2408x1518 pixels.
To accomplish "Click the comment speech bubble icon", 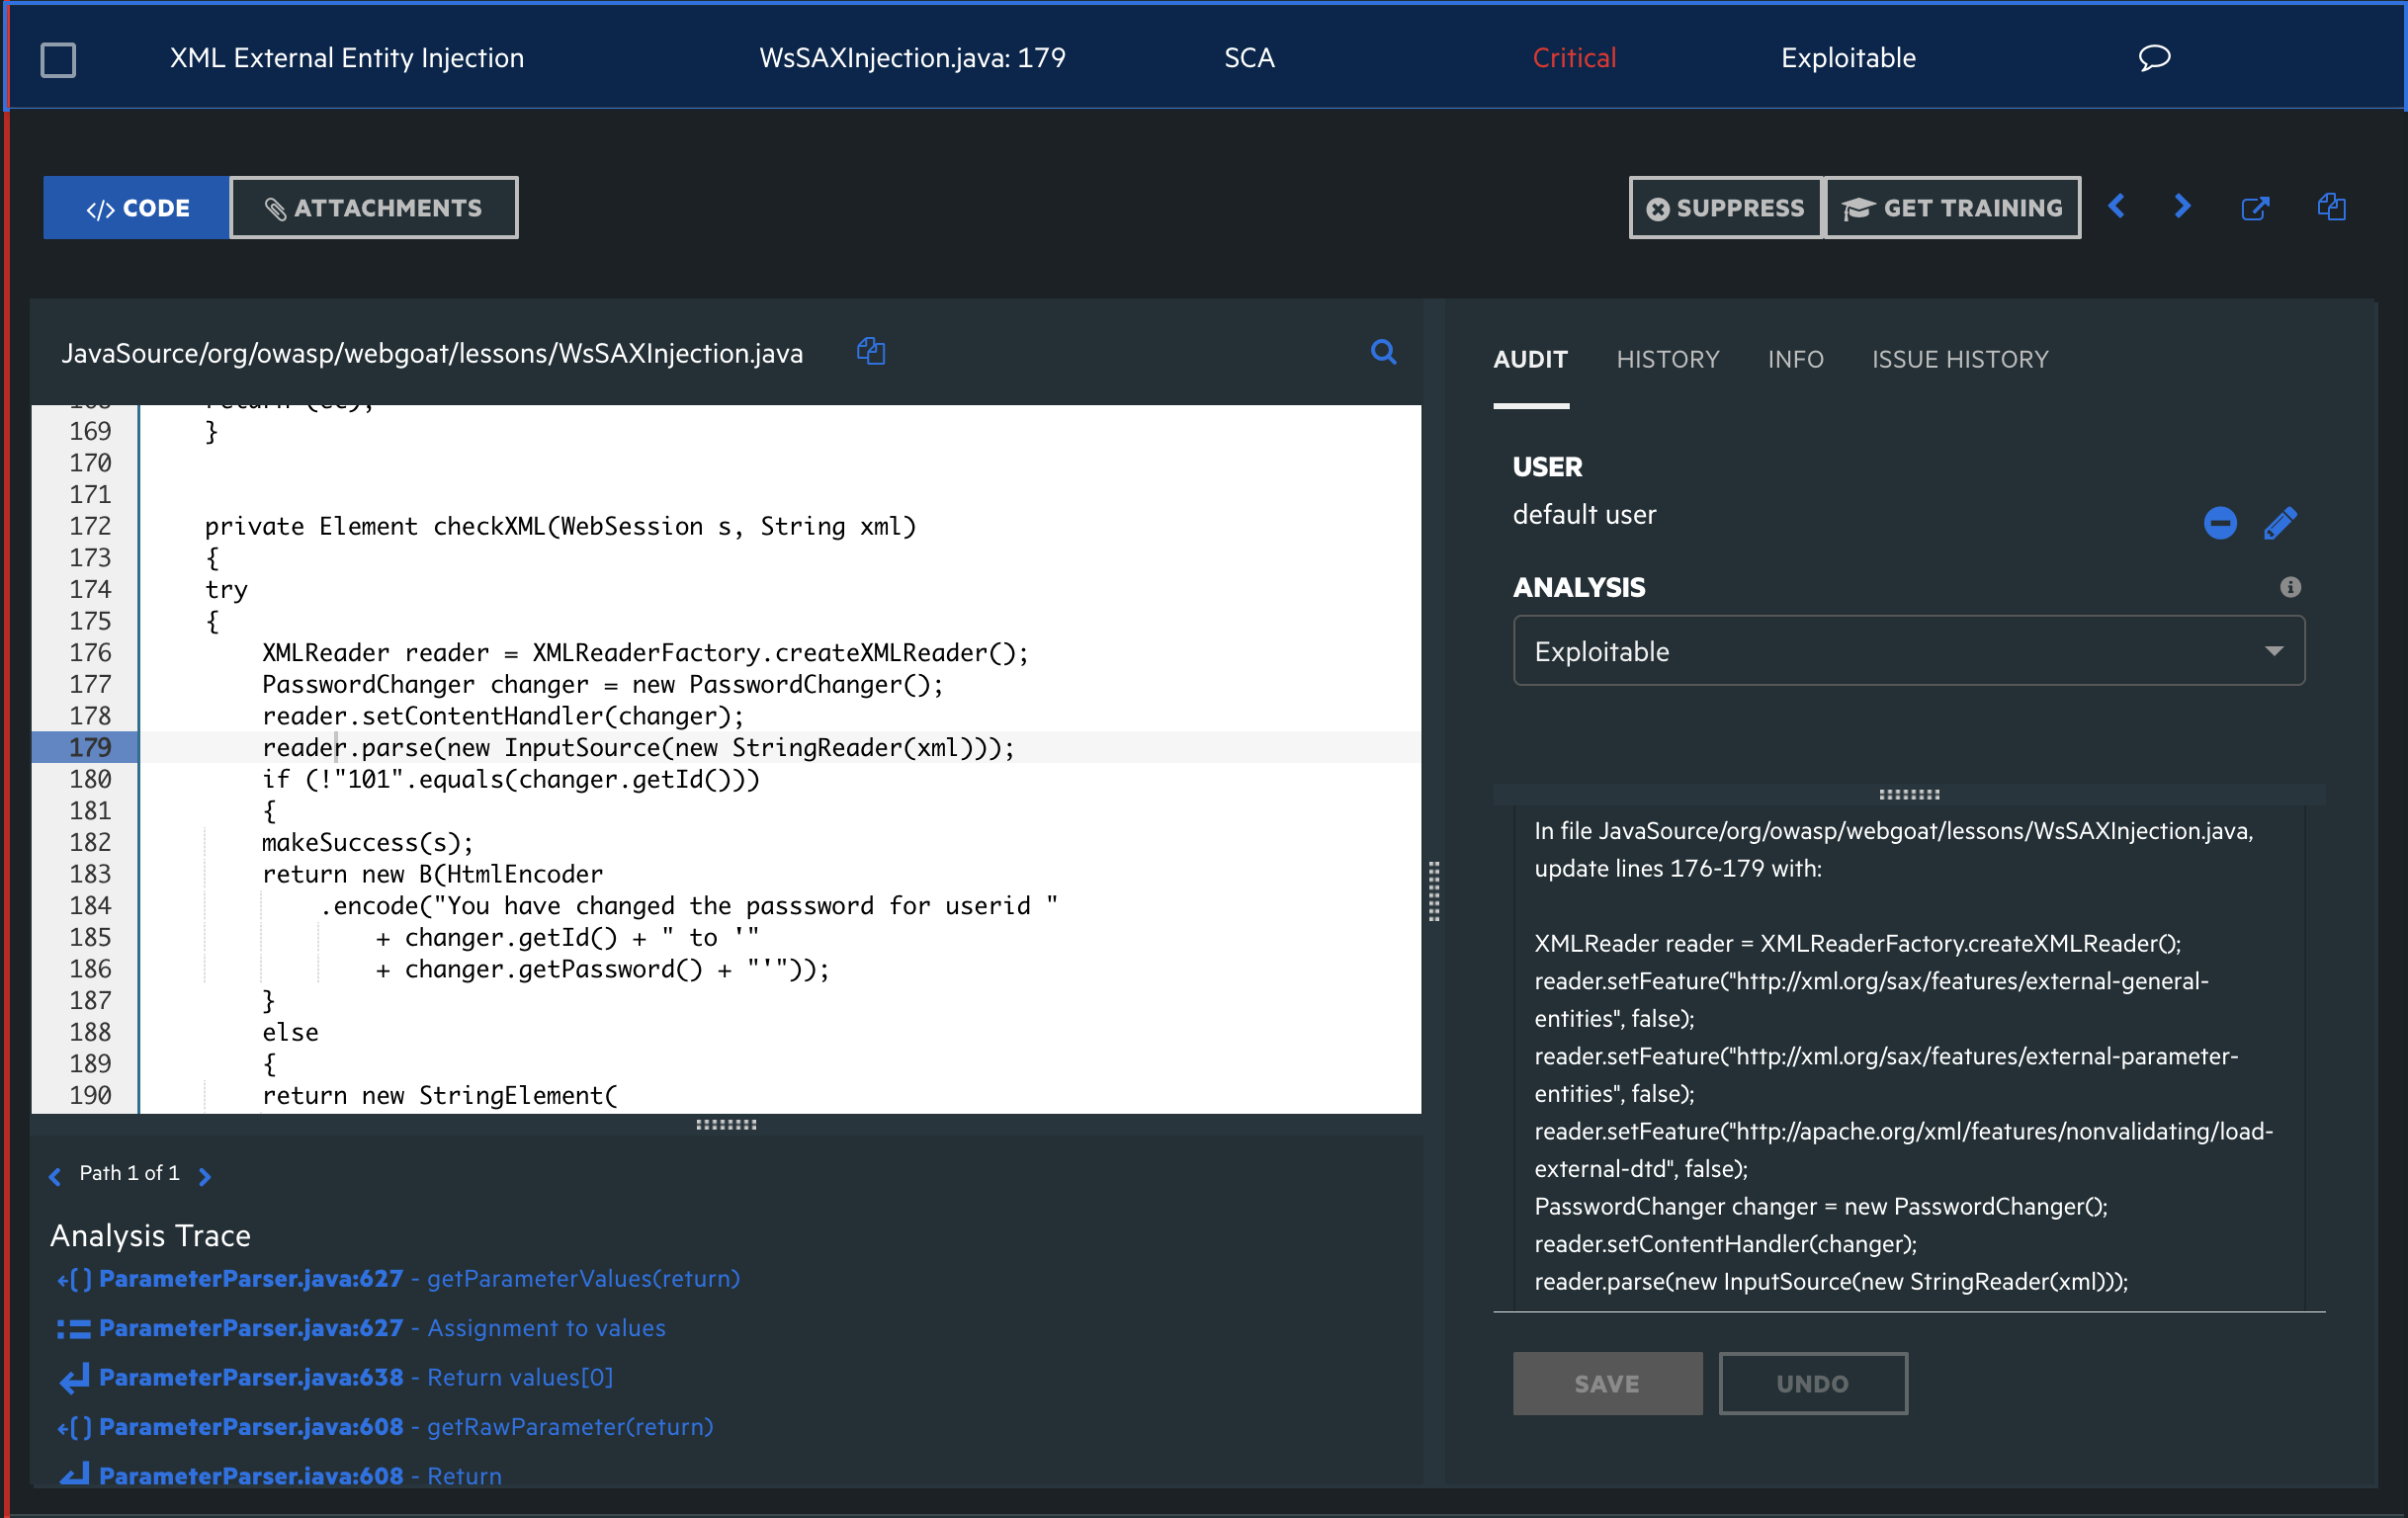I will (2154, 58).
